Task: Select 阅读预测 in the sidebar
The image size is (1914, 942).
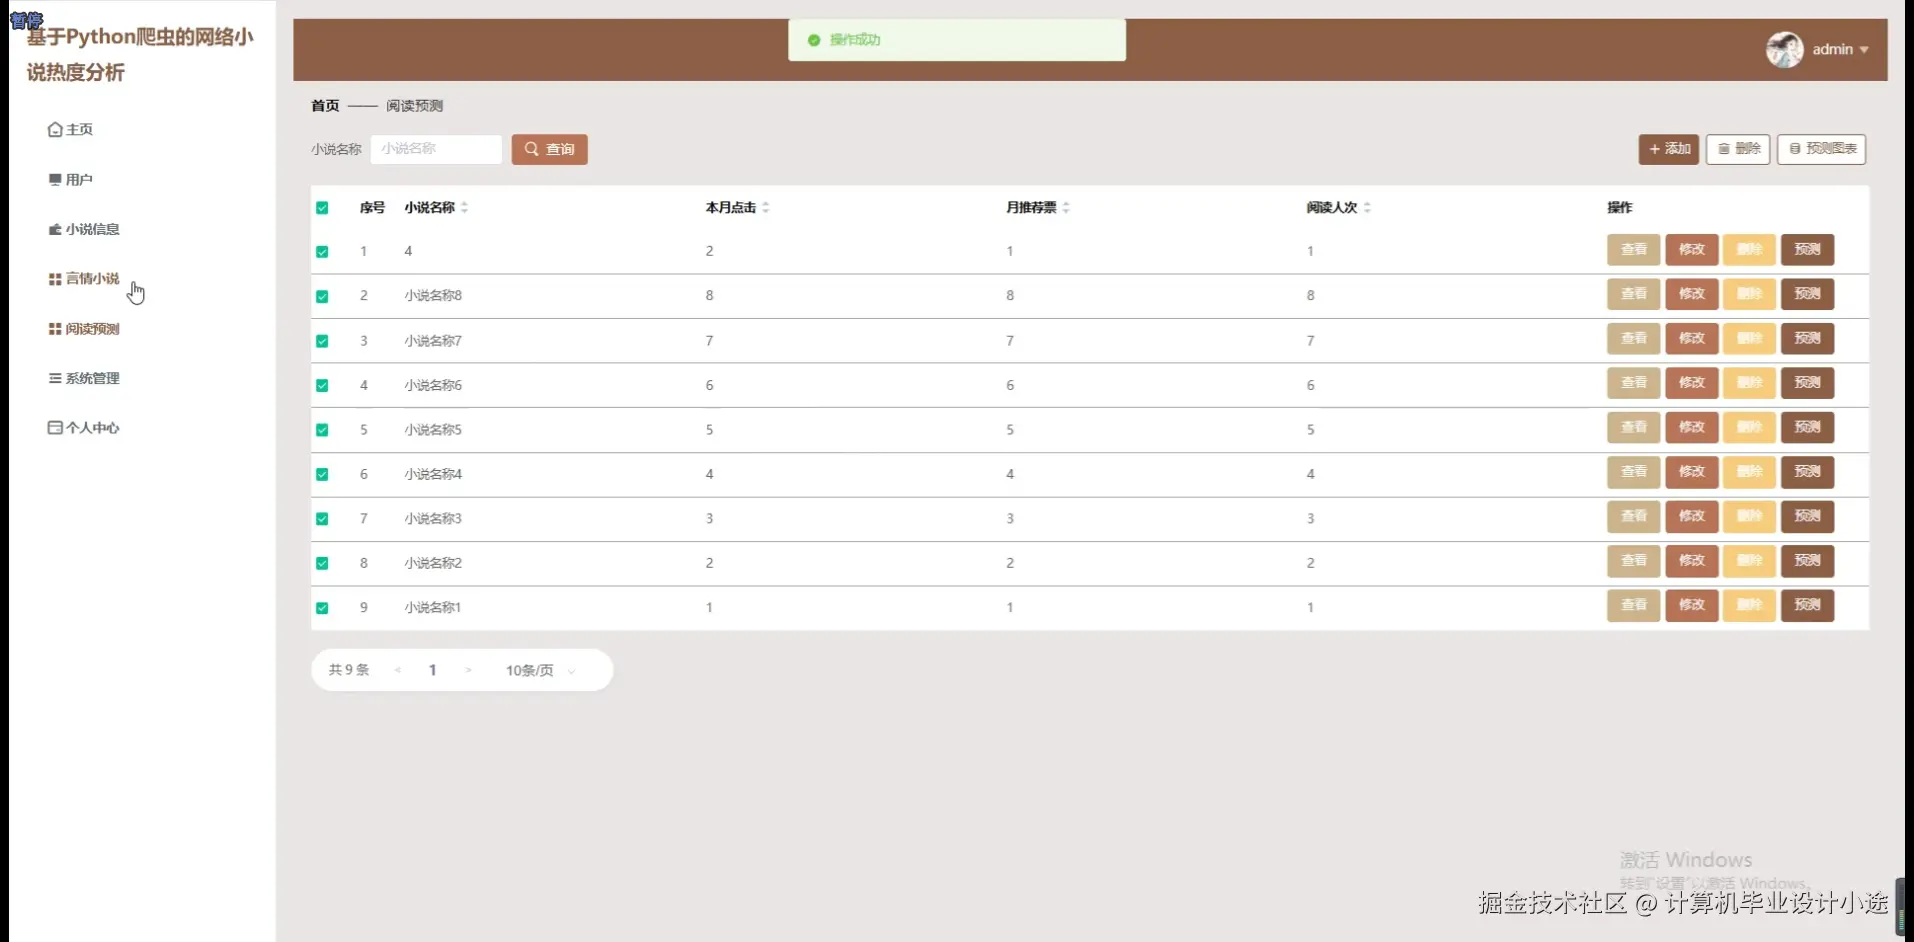Action: [84, 329]
